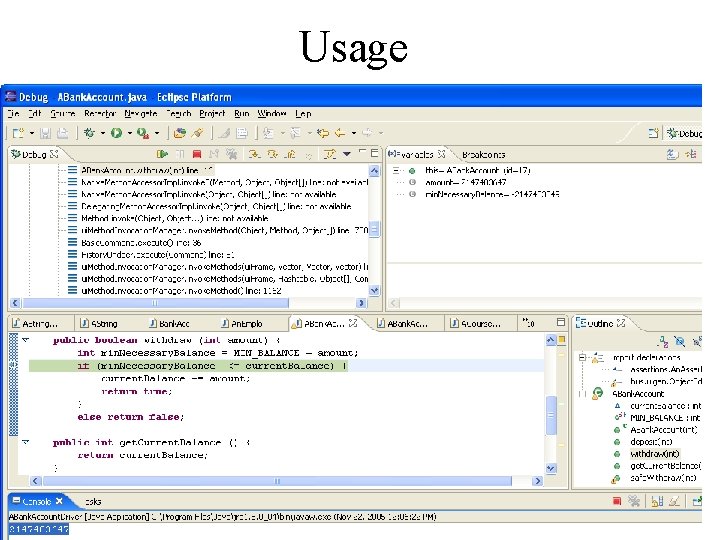Click the Remove All Terminated icon in Console
The width and height of the screenshot is (720, 540).
(634, 501)
